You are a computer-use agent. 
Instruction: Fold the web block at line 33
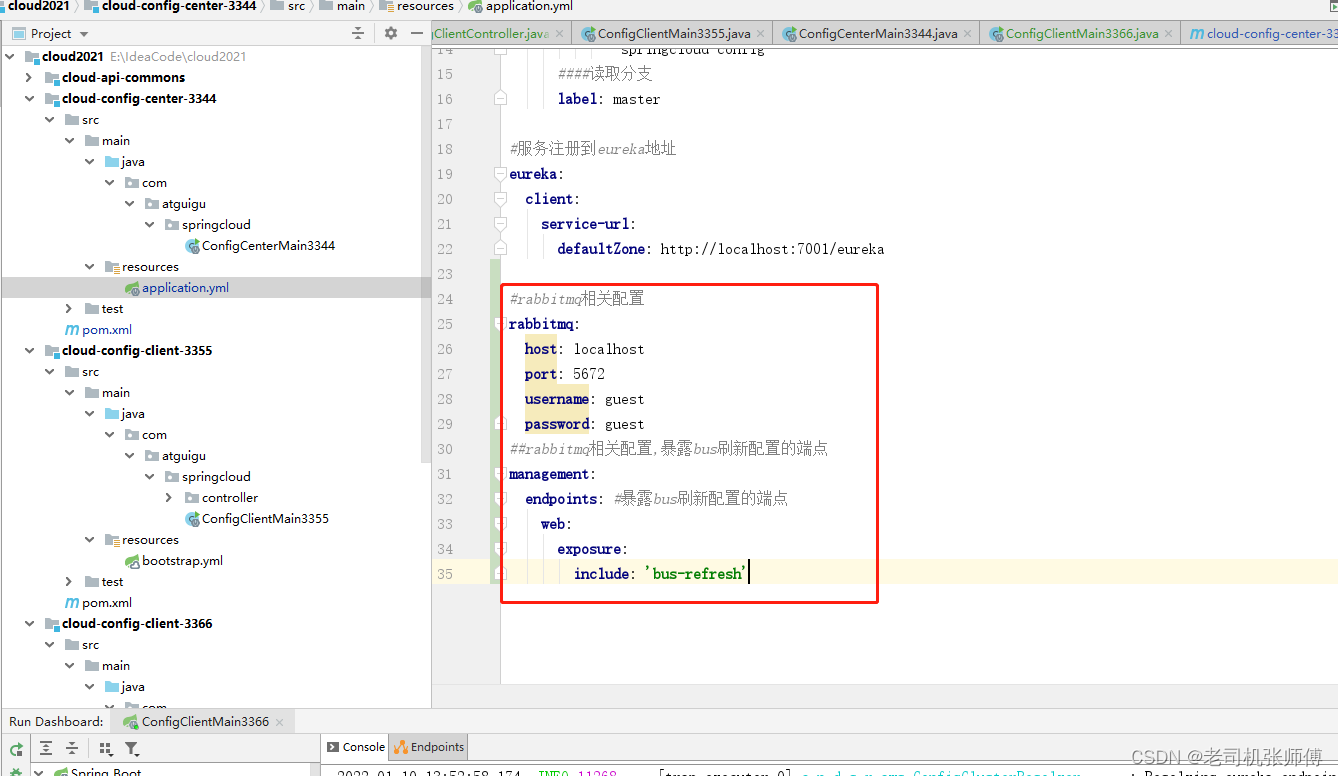500,524
